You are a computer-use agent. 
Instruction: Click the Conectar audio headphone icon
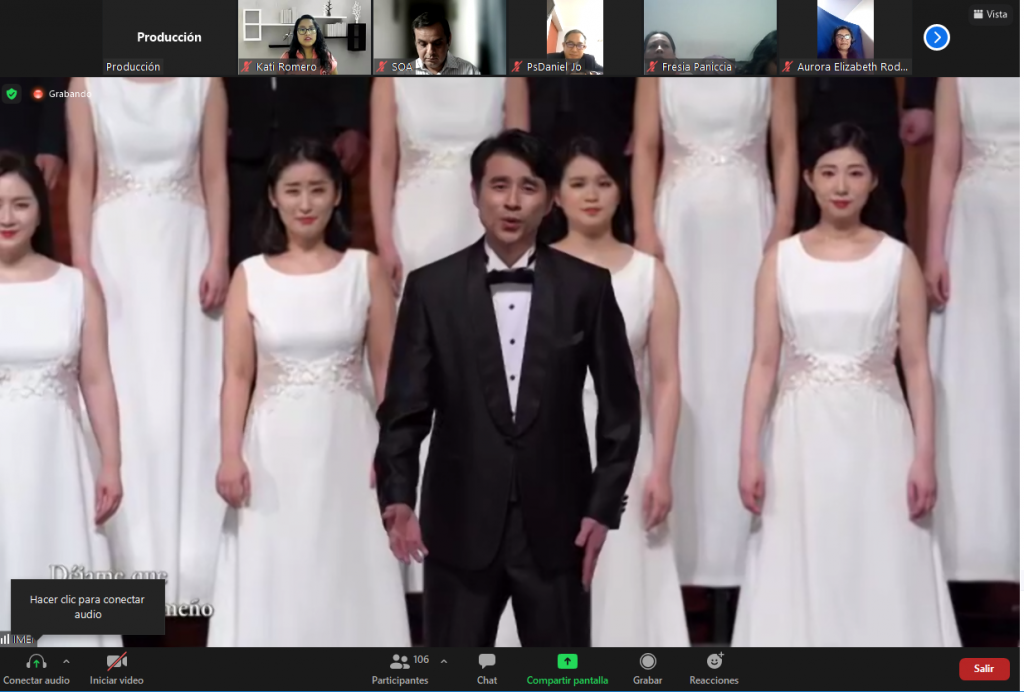(x=36, y=662)
